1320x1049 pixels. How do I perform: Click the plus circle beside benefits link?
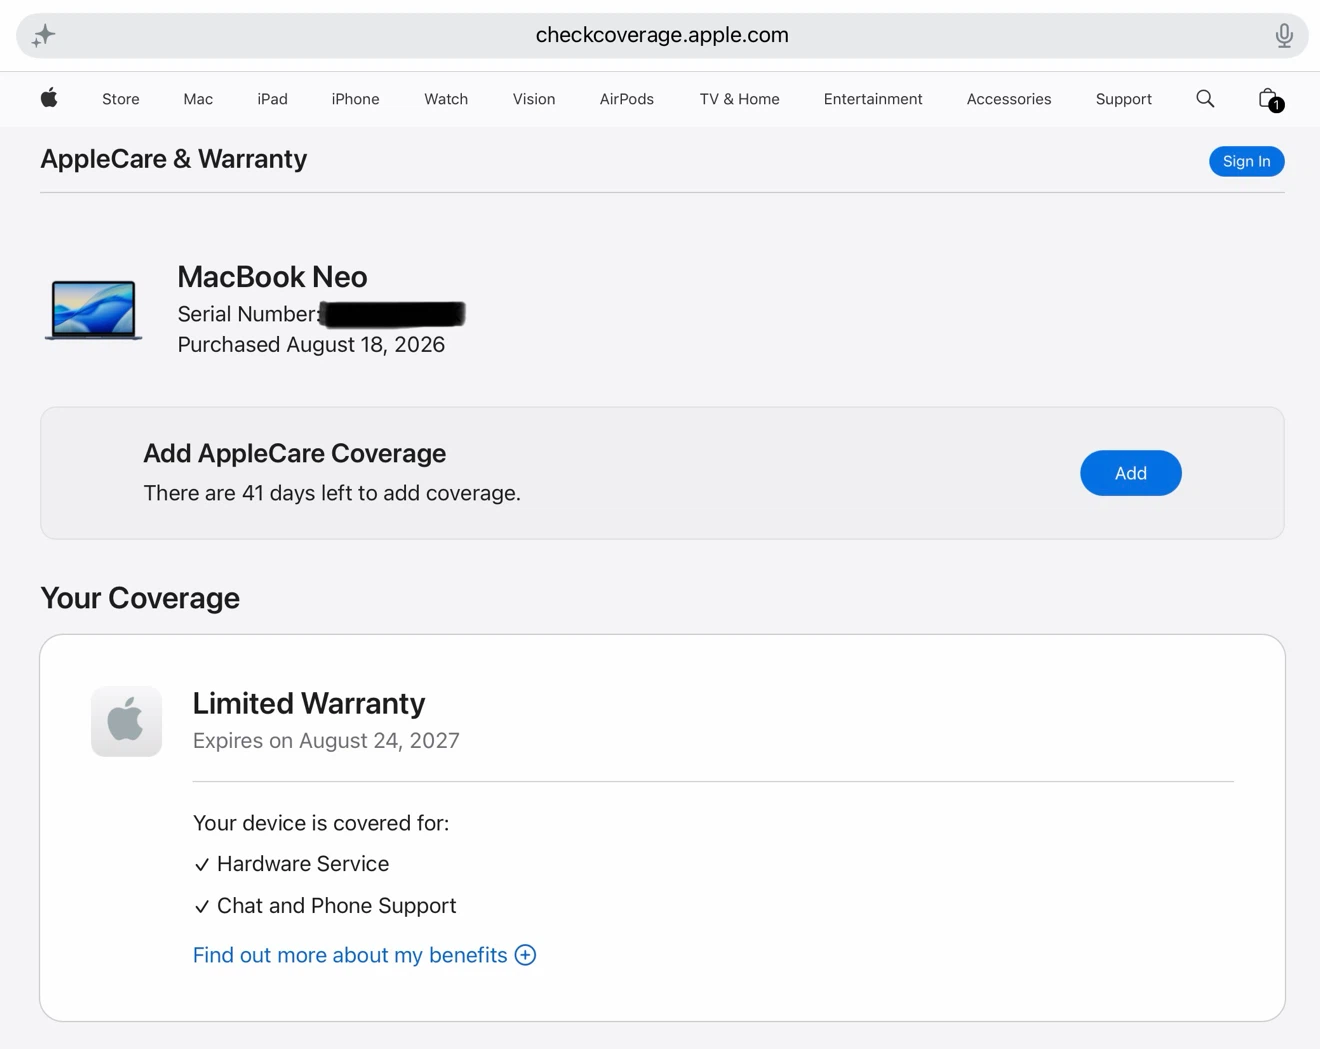[525, 955]
